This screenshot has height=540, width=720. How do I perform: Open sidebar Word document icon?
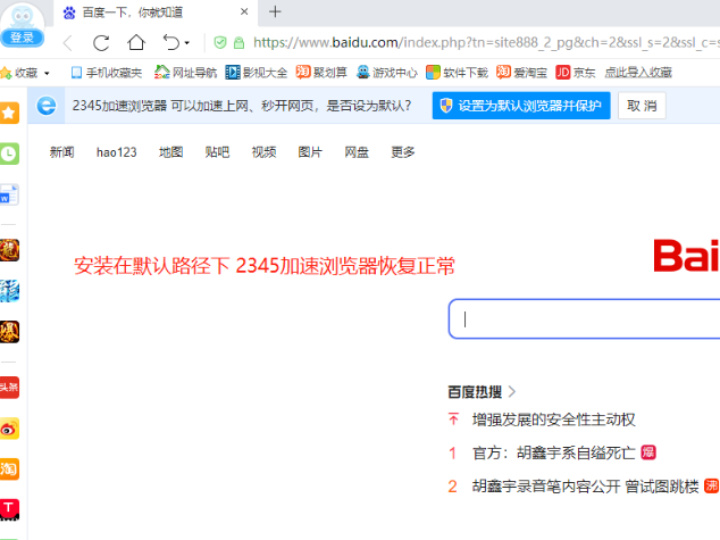point(9,195)
